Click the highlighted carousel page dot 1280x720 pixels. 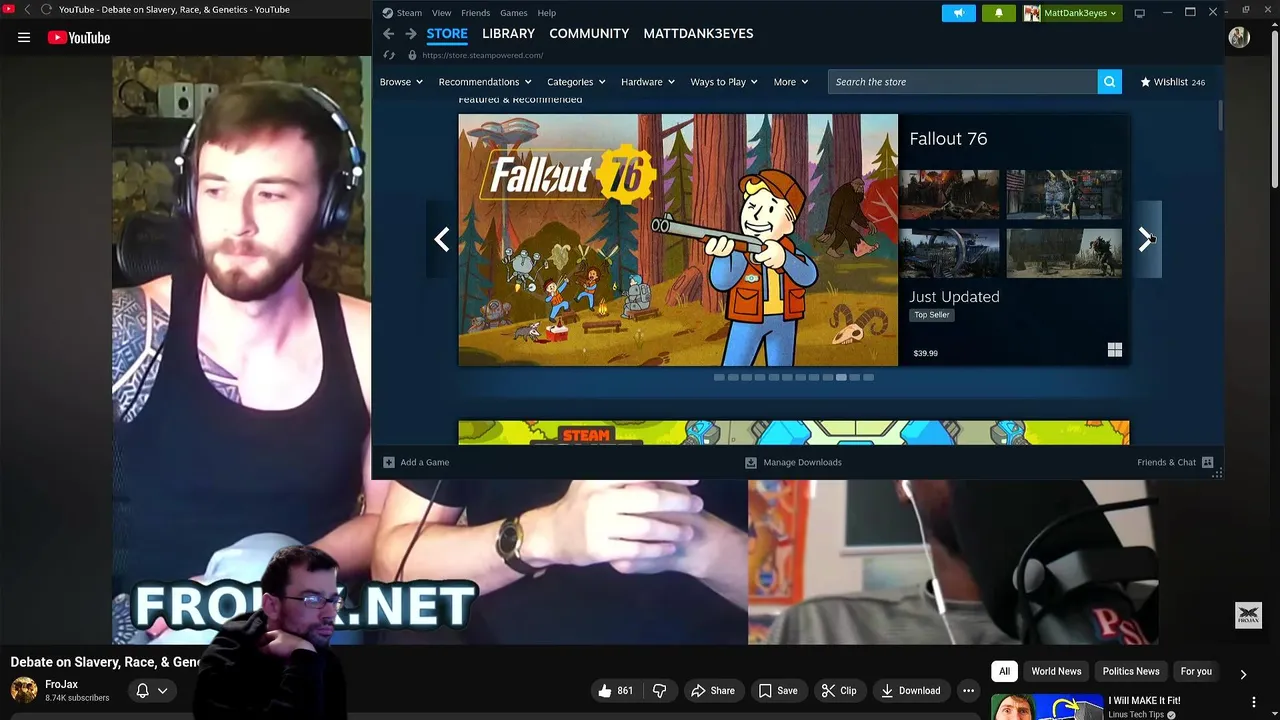841,377
